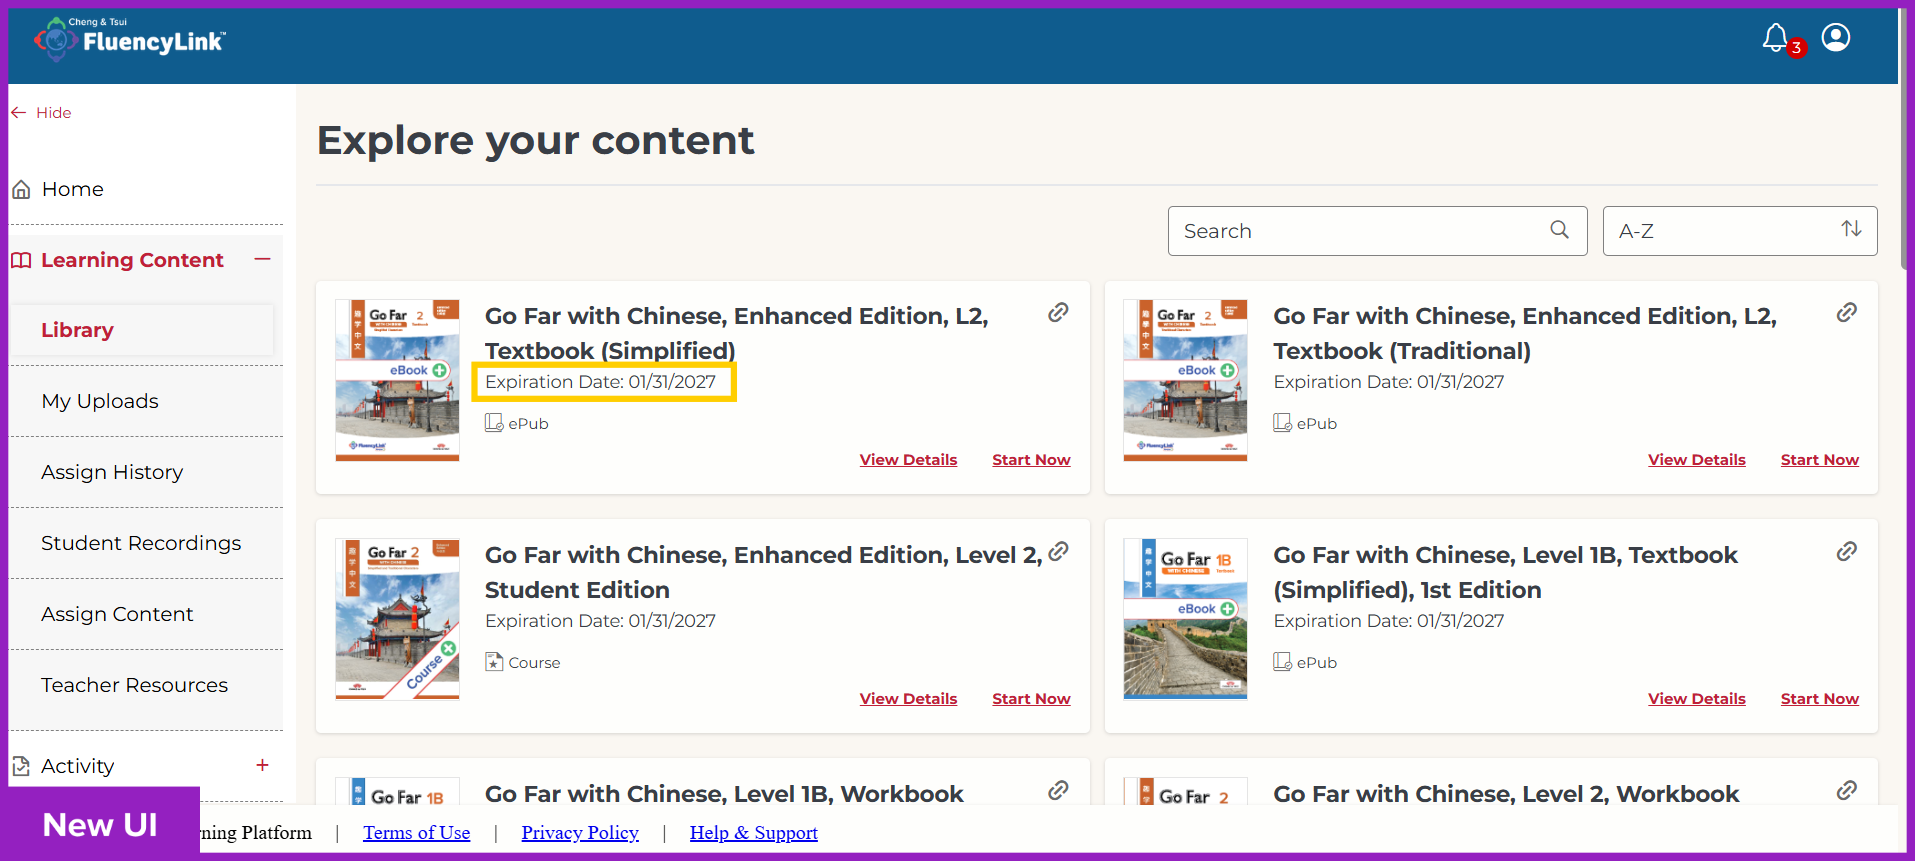The width and height of the screenshot is (1915, 861).
Task: View Details for Level 2 Student Edition
Action: [x=908, y=699]
